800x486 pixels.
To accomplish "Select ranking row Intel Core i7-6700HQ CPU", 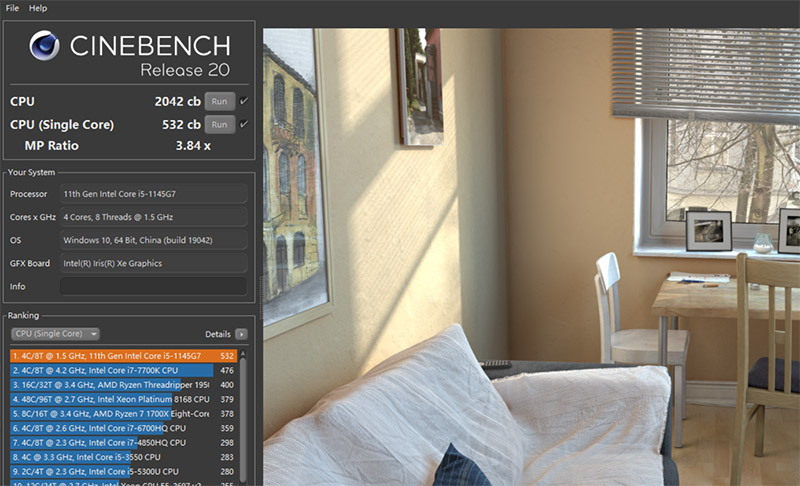I will coord(123,428).
